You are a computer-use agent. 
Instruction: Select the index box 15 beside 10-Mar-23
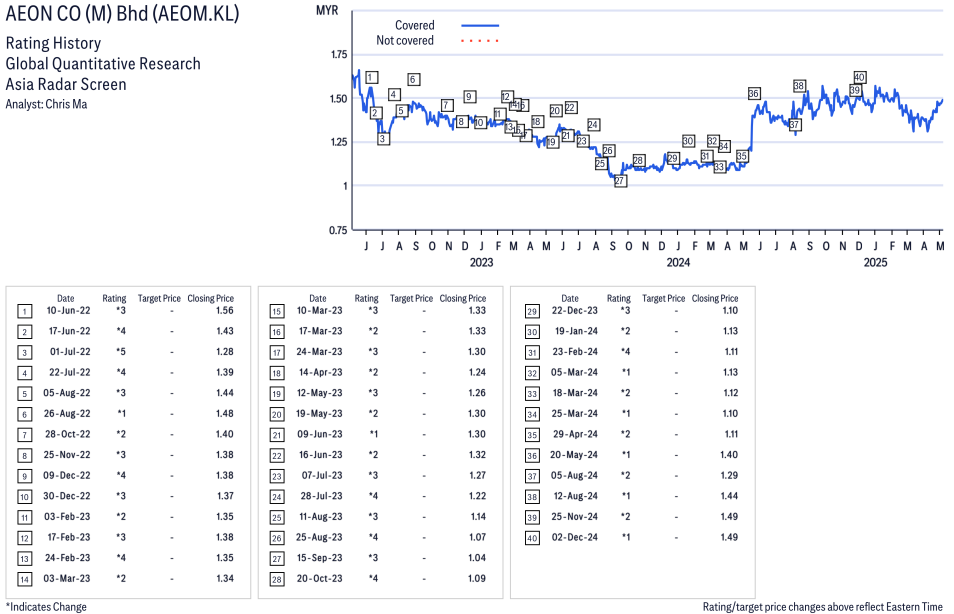click(x=277, y=312)
